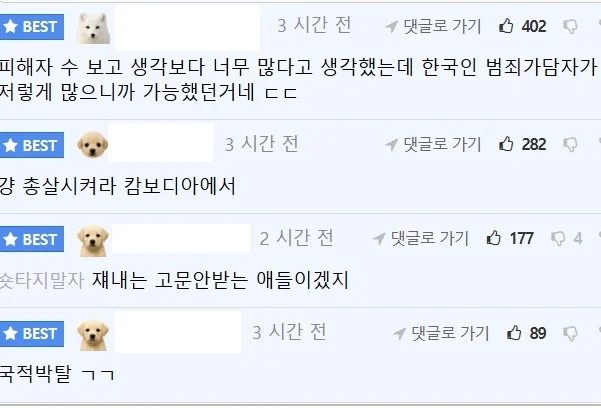Screen dimensions: 601x408
Task: Click the 2 시간 전 timestamp
Action: pos(297,238)
